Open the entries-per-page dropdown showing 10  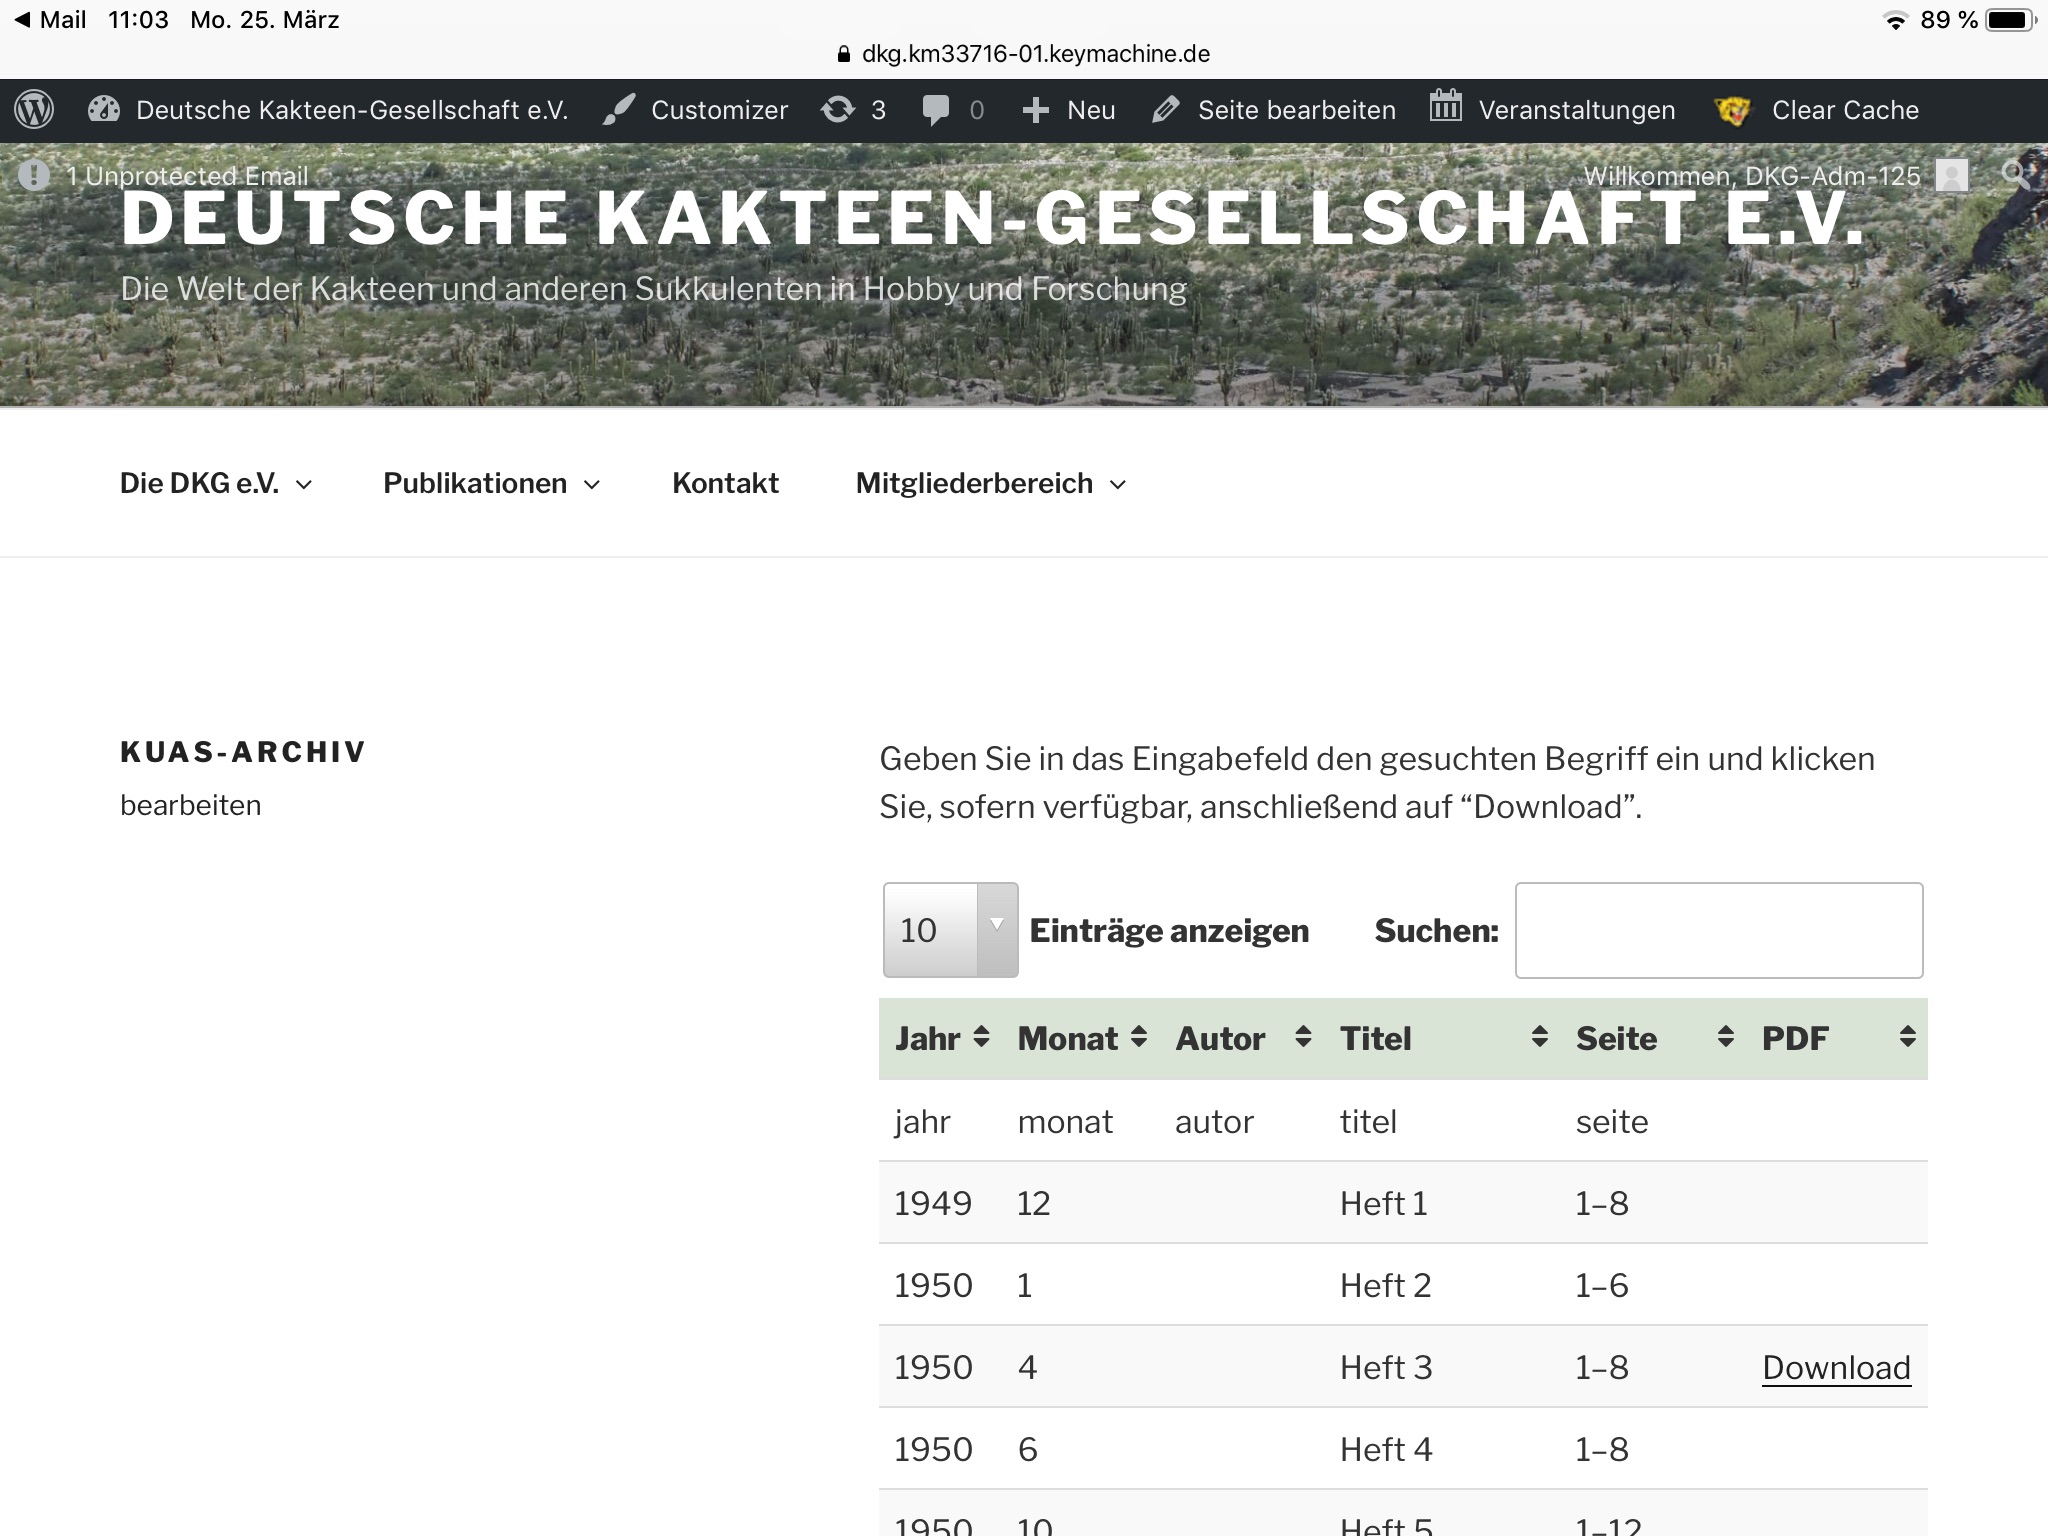(950, 930)
